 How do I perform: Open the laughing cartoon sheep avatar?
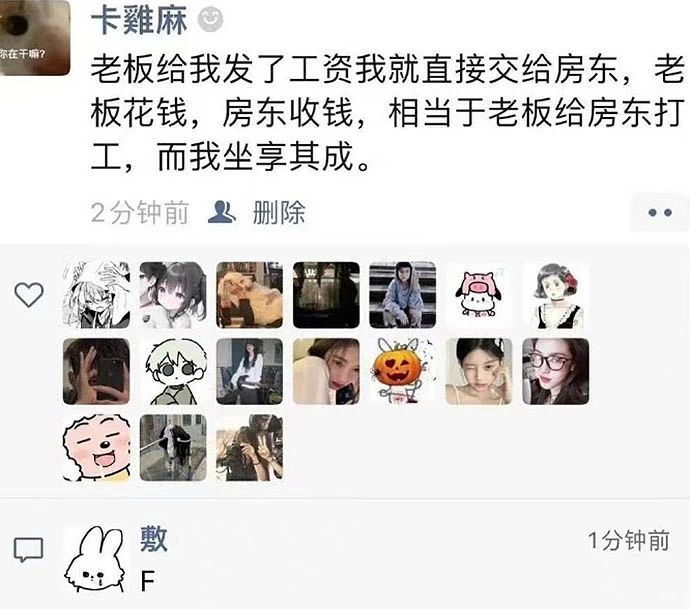point(96,448)
